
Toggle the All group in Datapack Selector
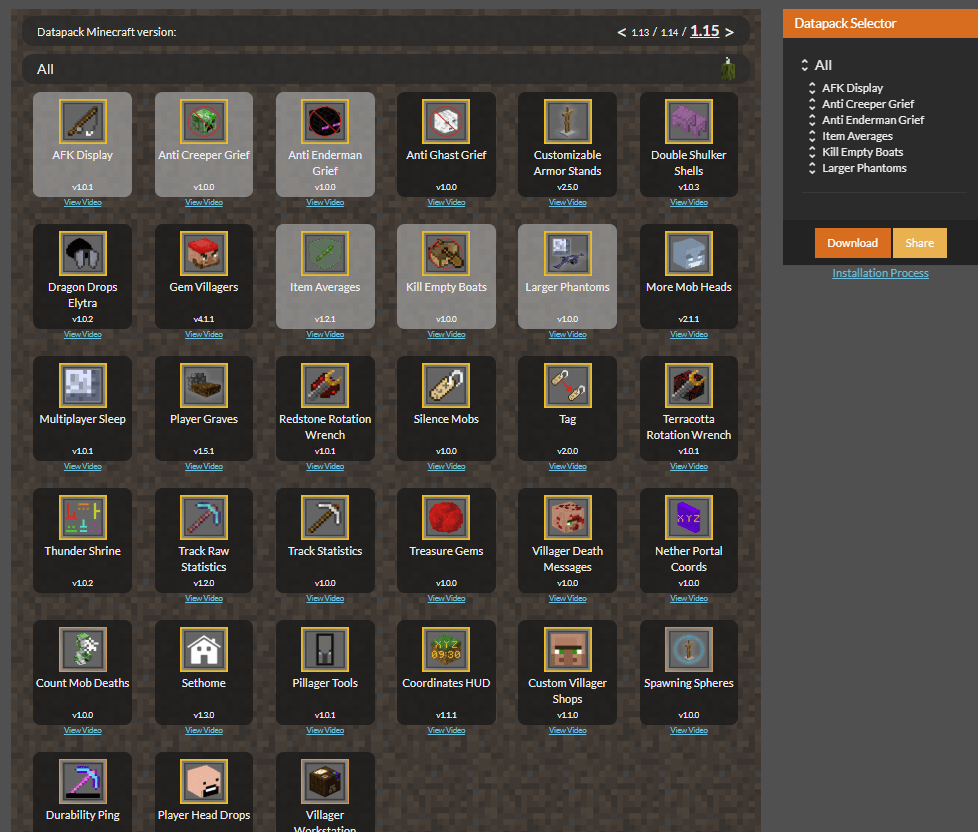tap(823, 65)
